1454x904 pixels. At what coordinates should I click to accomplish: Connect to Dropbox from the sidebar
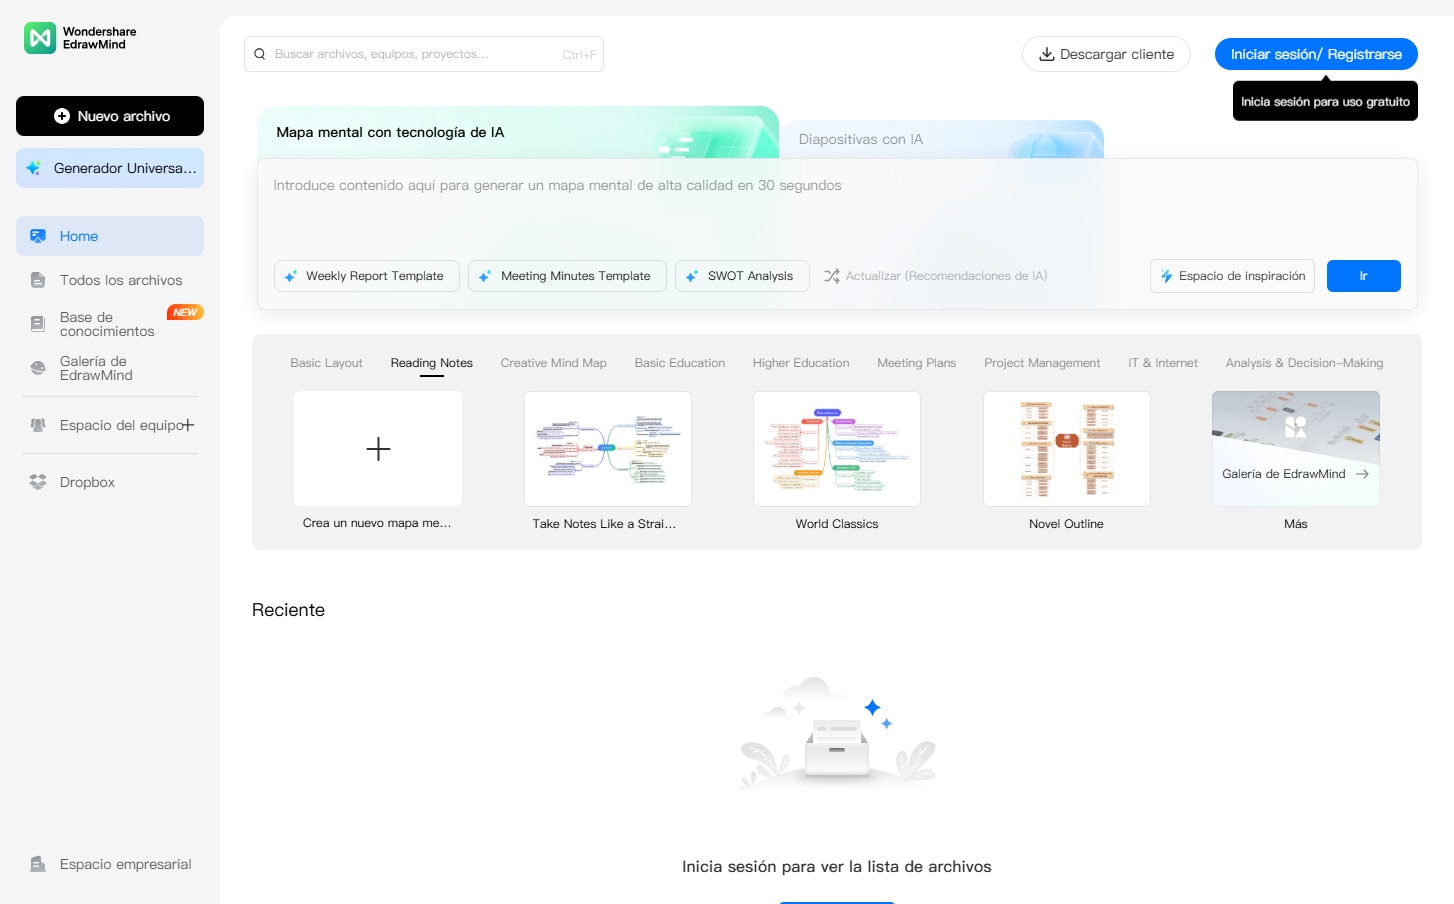85,482
